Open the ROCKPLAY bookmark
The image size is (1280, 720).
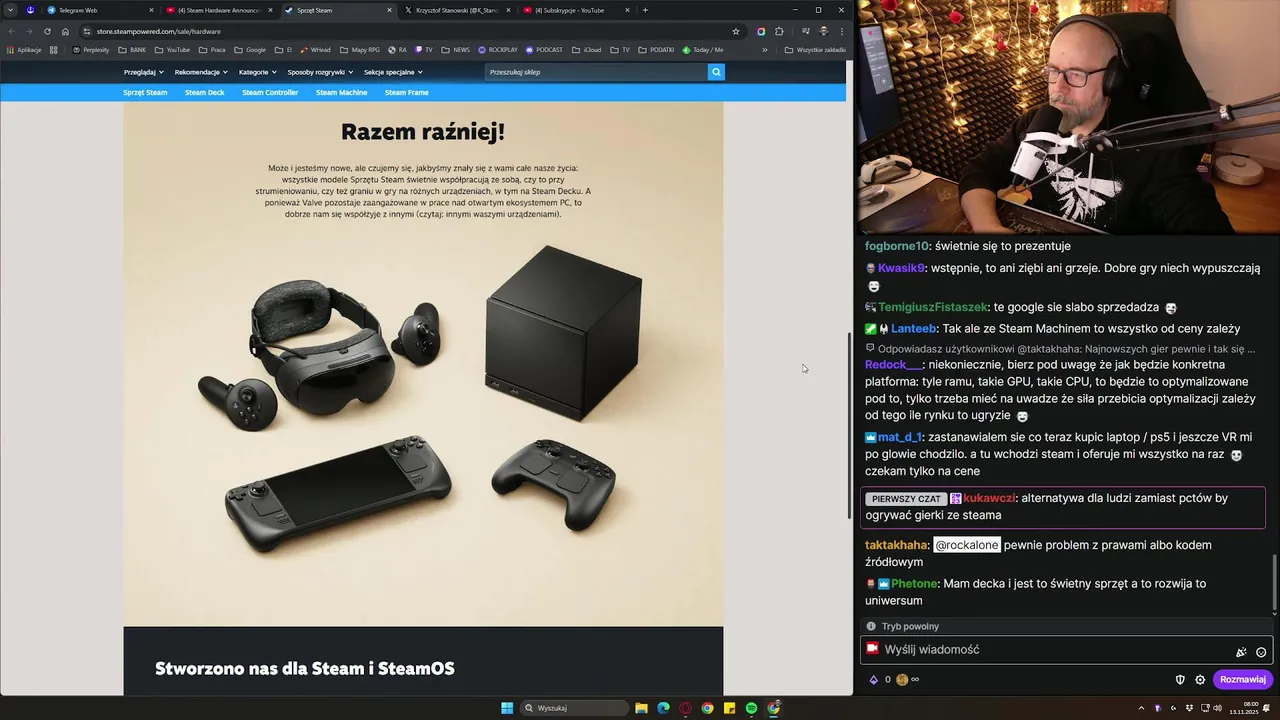pyautogui.click(x=498, y=50)
